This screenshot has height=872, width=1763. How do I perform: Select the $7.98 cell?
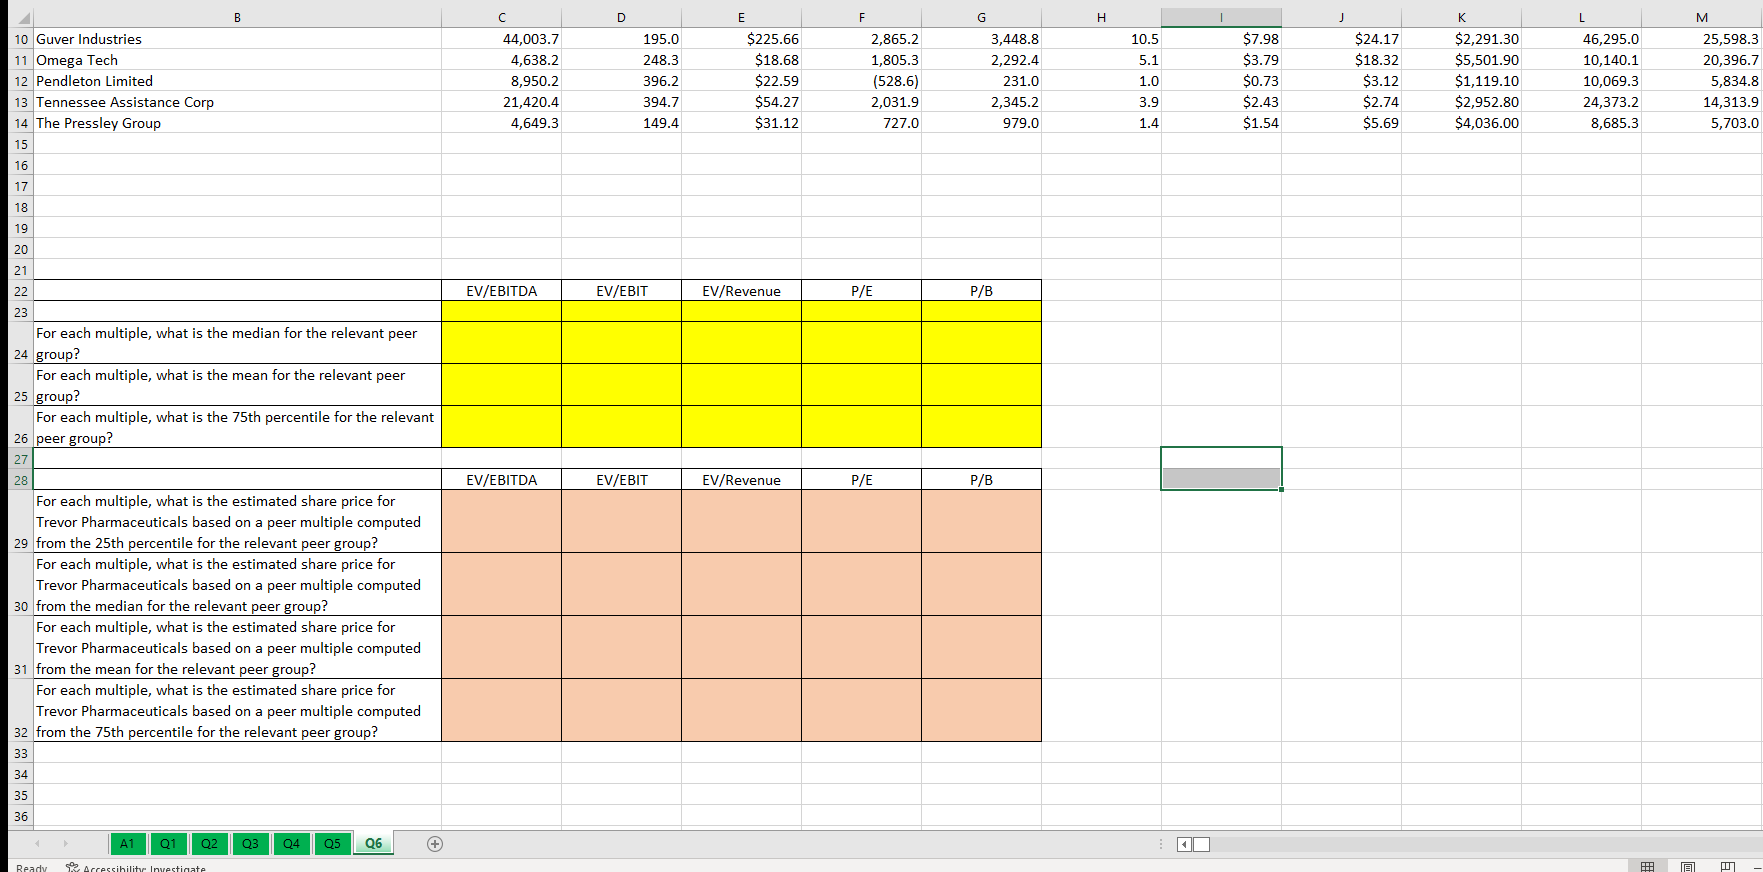[x=1221, y=39]
